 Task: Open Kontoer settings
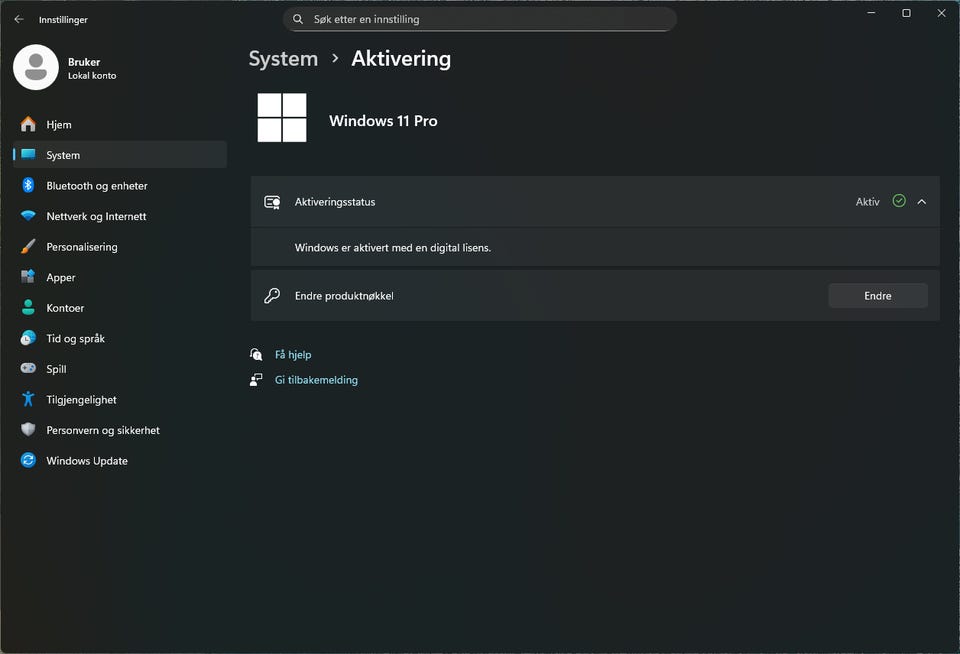(120, 308)
